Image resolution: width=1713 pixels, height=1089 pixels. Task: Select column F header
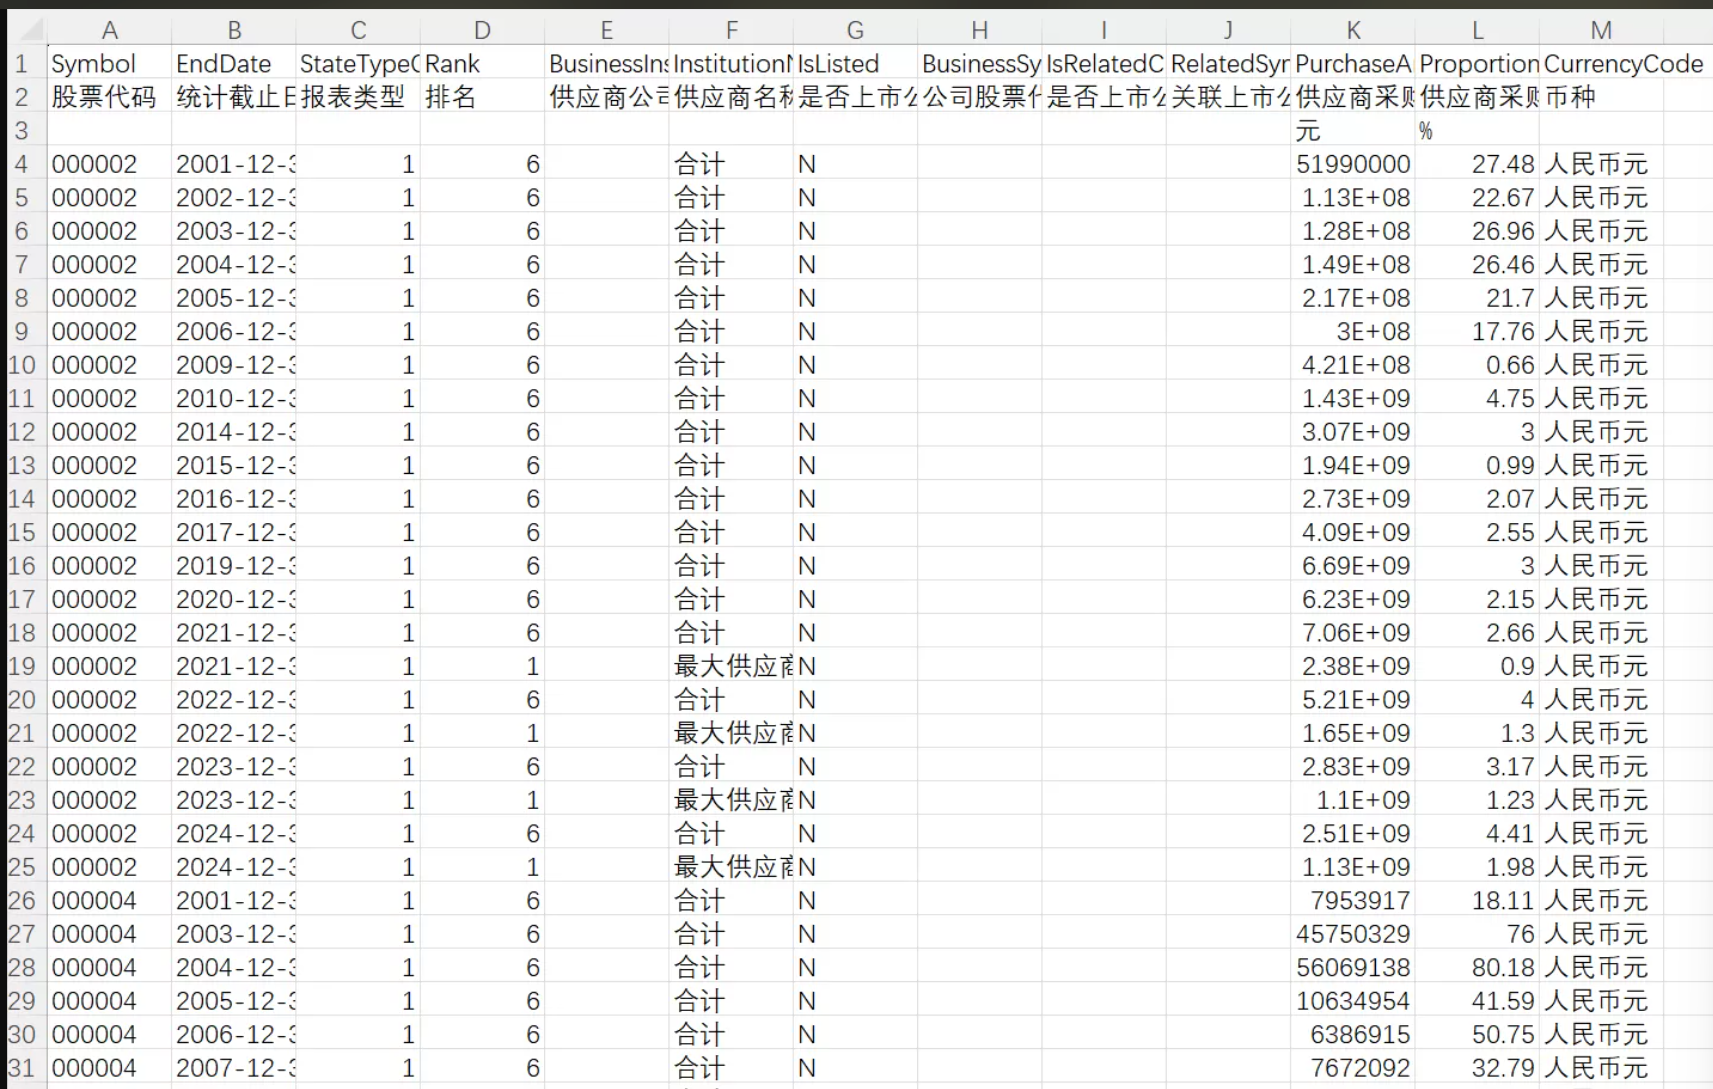[731, 31]
